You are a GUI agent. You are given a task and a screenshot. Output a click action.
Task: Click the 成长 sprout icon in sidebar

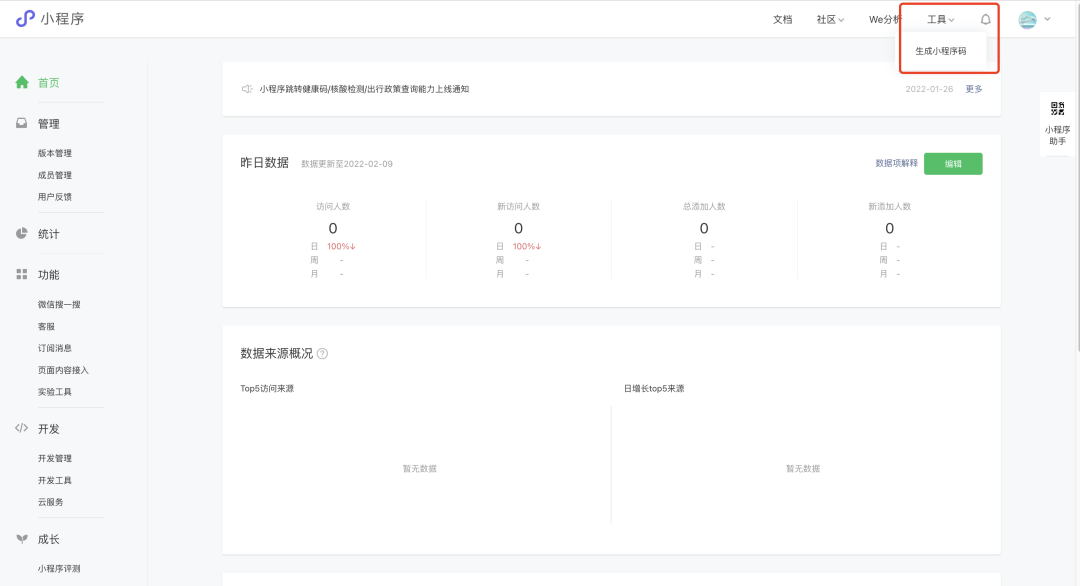[x=22, y=539]
